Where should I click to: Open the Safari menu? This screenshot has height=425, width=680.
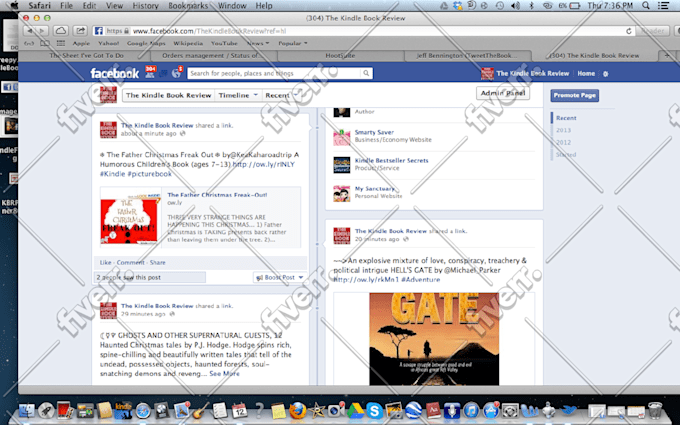(39, 6)
